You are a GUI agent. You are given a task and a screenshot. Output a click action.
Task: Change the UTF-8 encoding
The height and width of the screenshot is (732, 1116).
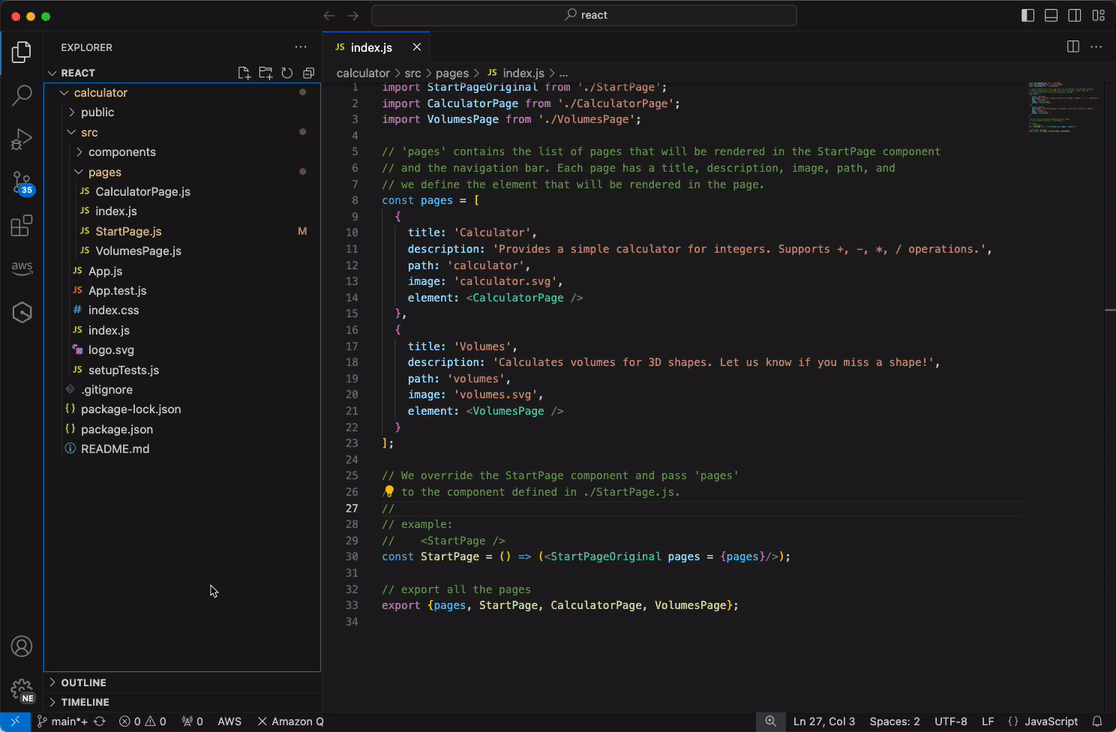951,721
